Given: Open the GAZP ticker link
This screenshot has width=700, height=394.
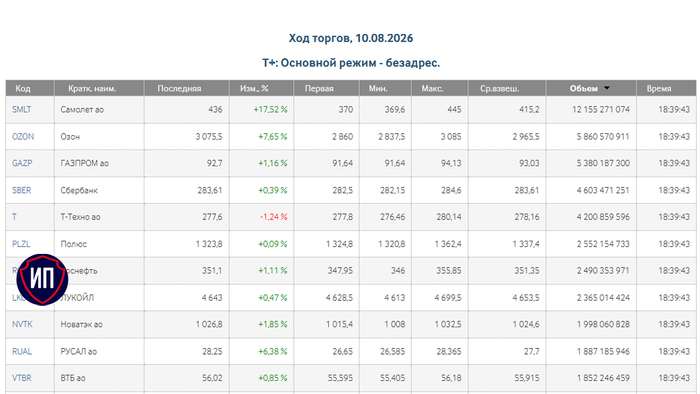Looking at the screenshot, I should coord(22,163).
